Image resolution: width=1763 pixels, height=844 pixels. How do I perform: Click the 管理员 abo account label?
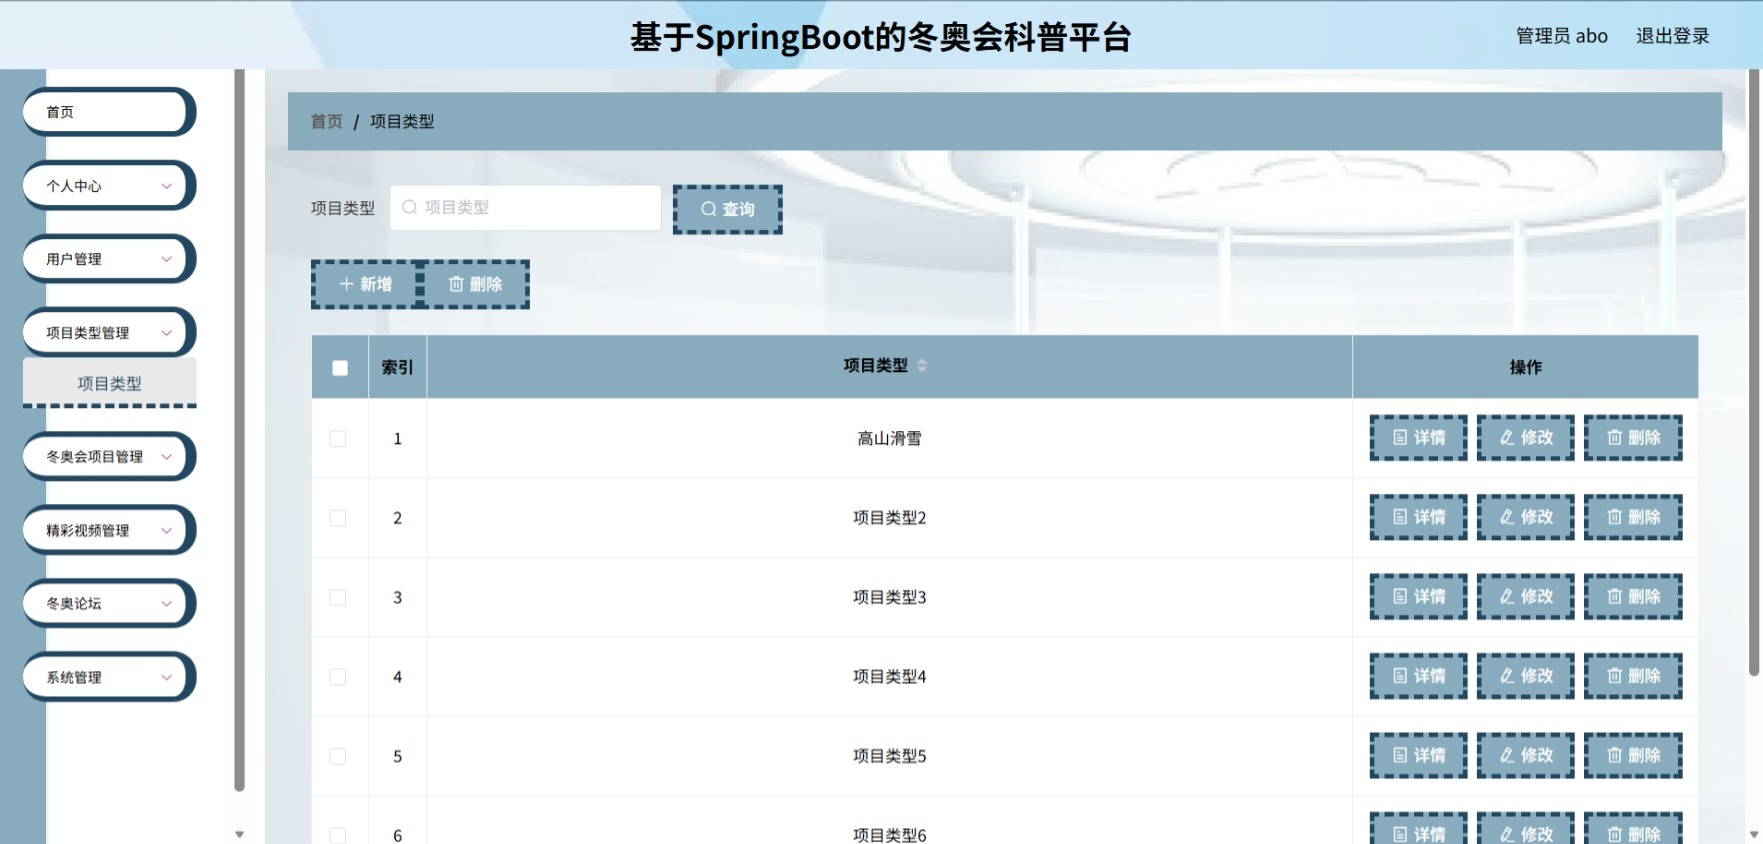[x=1561, y=36]
